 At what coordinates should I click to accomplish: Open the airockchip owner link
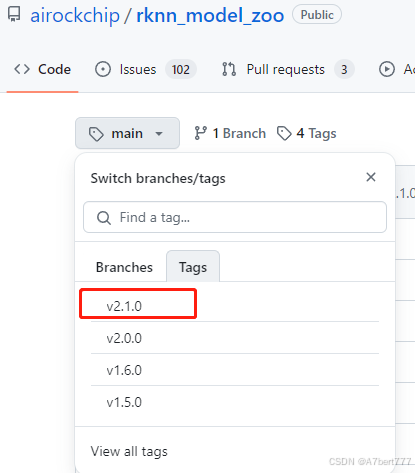pos(75,16)
